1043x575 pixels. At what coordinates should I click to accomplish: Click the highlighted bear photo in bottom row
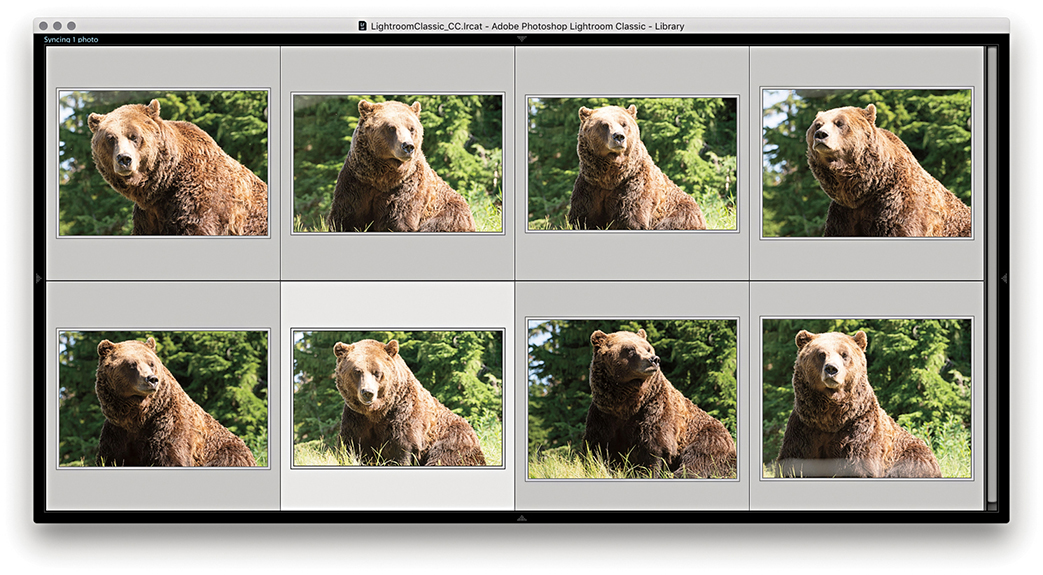(397, 398)
